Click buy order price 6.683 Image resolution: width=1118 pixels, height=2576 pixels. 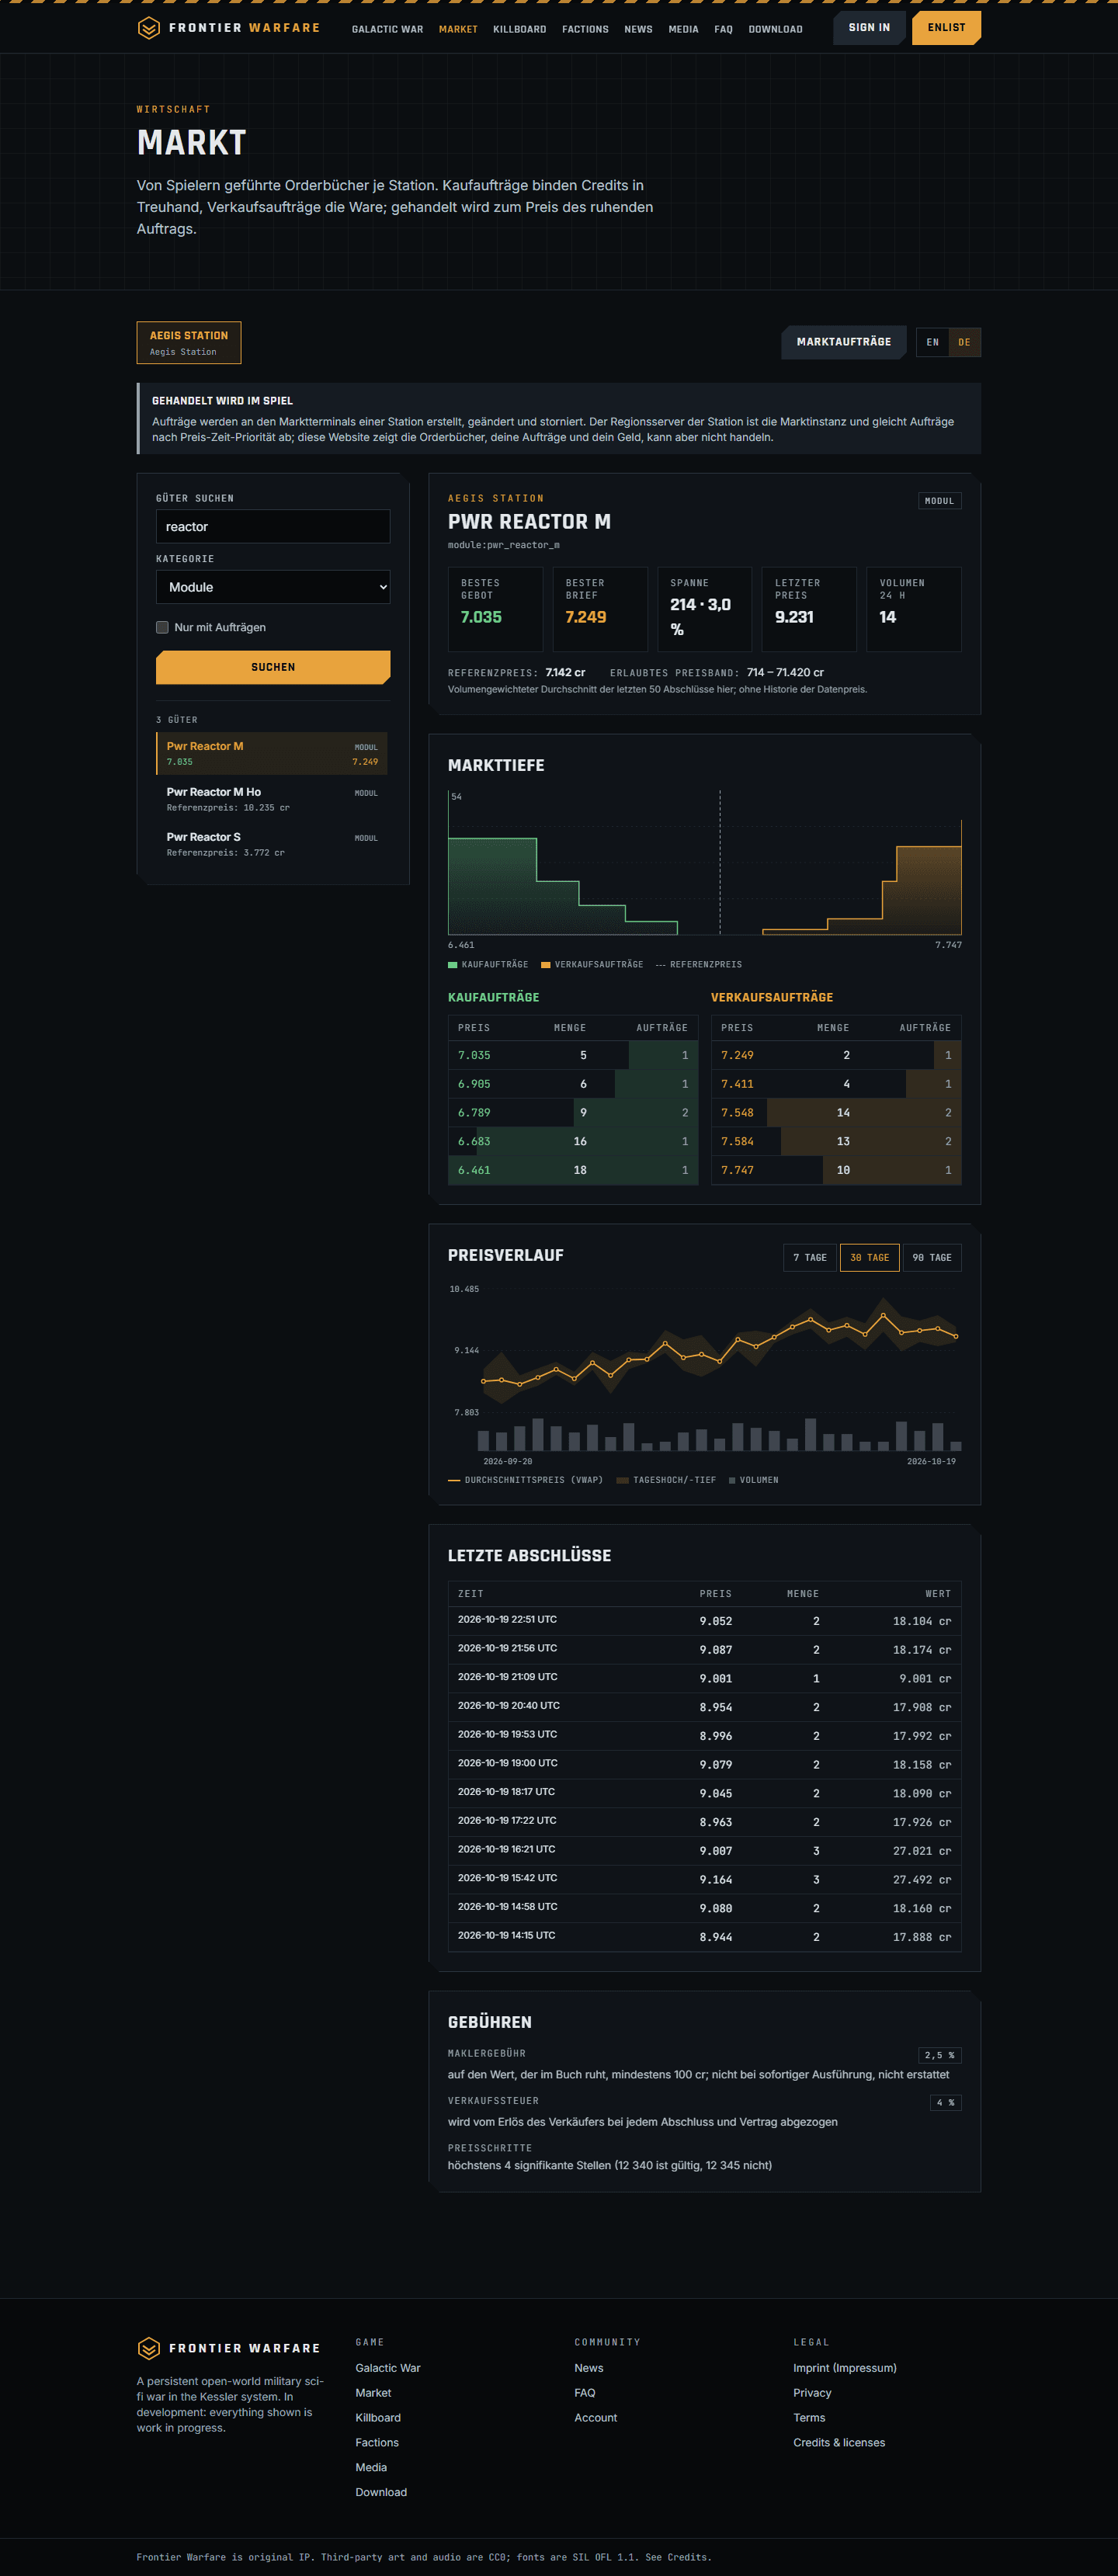point(474,1141)
